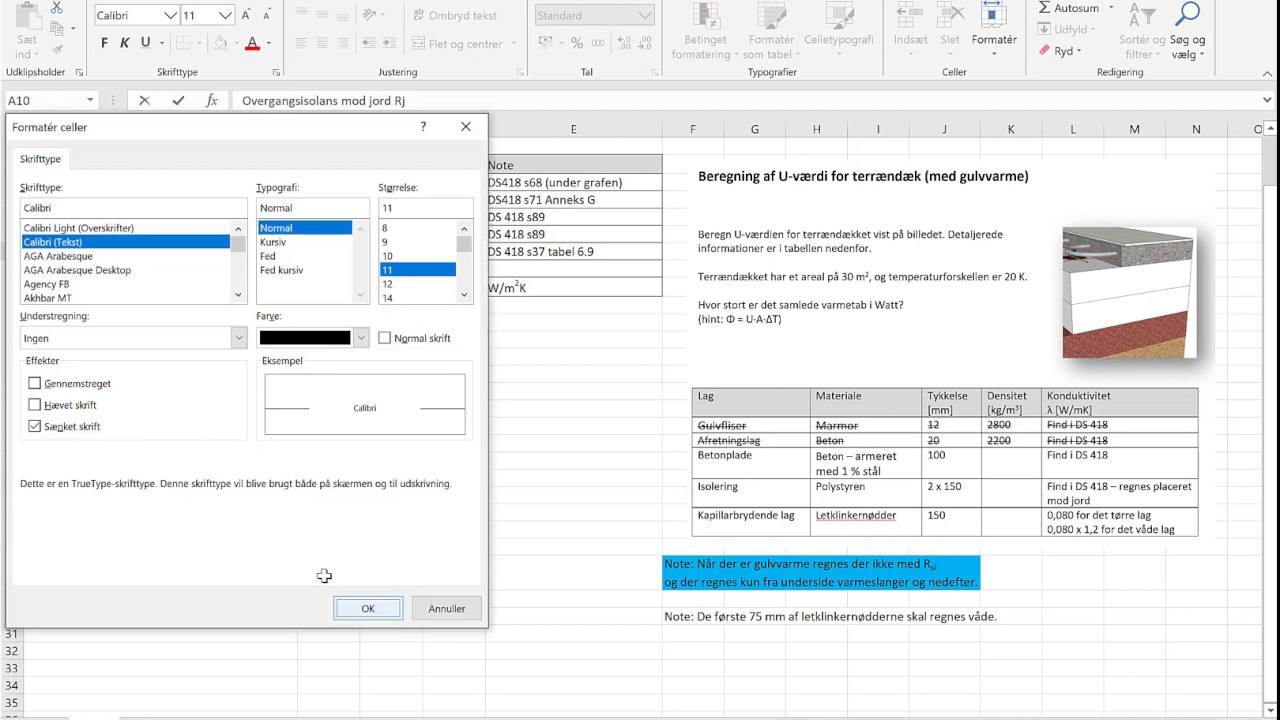Open the ribbon font size dropdown
1280x720 pixels.
point(225,15)
